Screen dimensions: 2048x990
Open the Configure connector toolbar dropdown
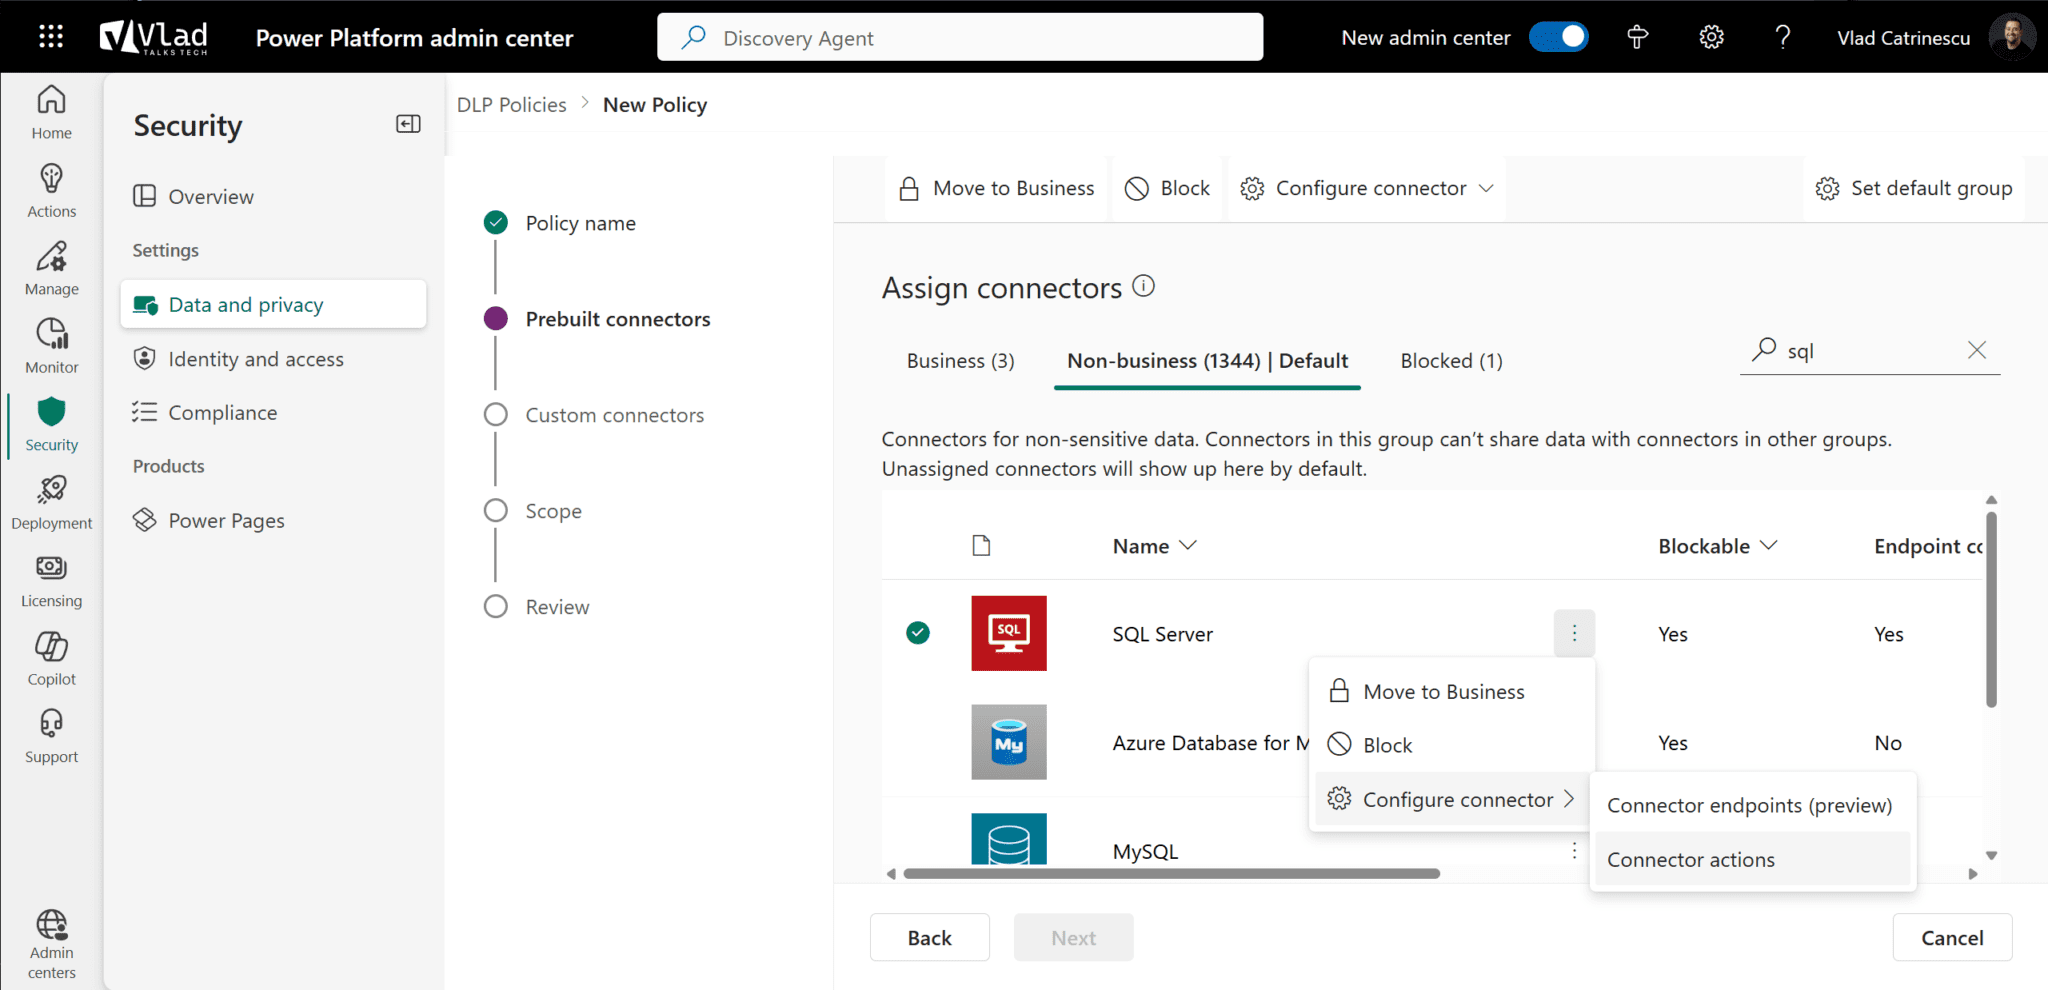click(x=1365, y=188)
